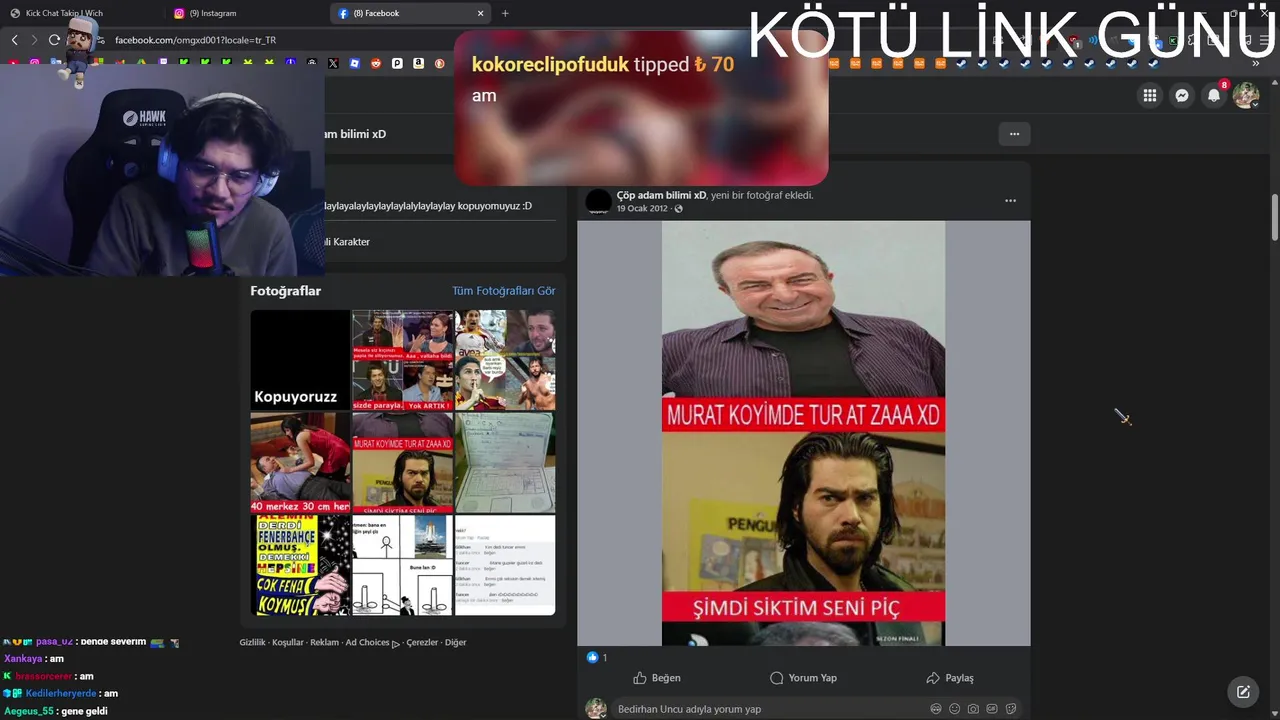Expand the Diğer footer menu
Screen dimensions: 1280x720
pyautogui.click(x=456, y=643)
